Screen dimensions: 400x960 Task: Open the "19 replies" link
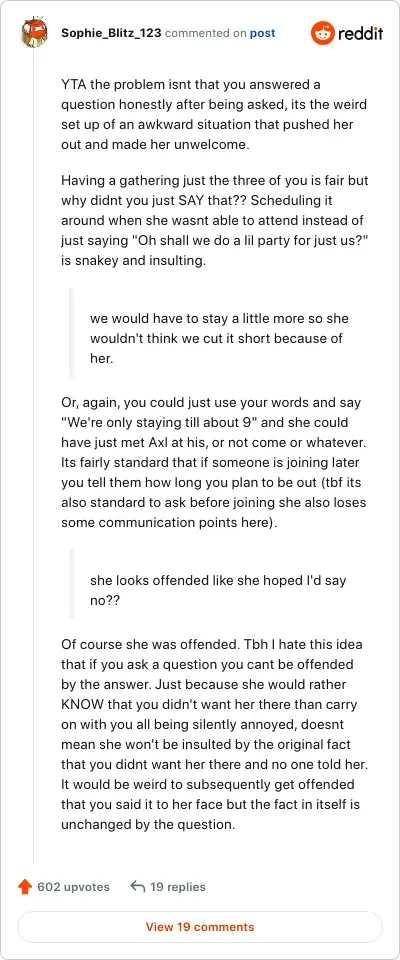[x=178, y=887]
